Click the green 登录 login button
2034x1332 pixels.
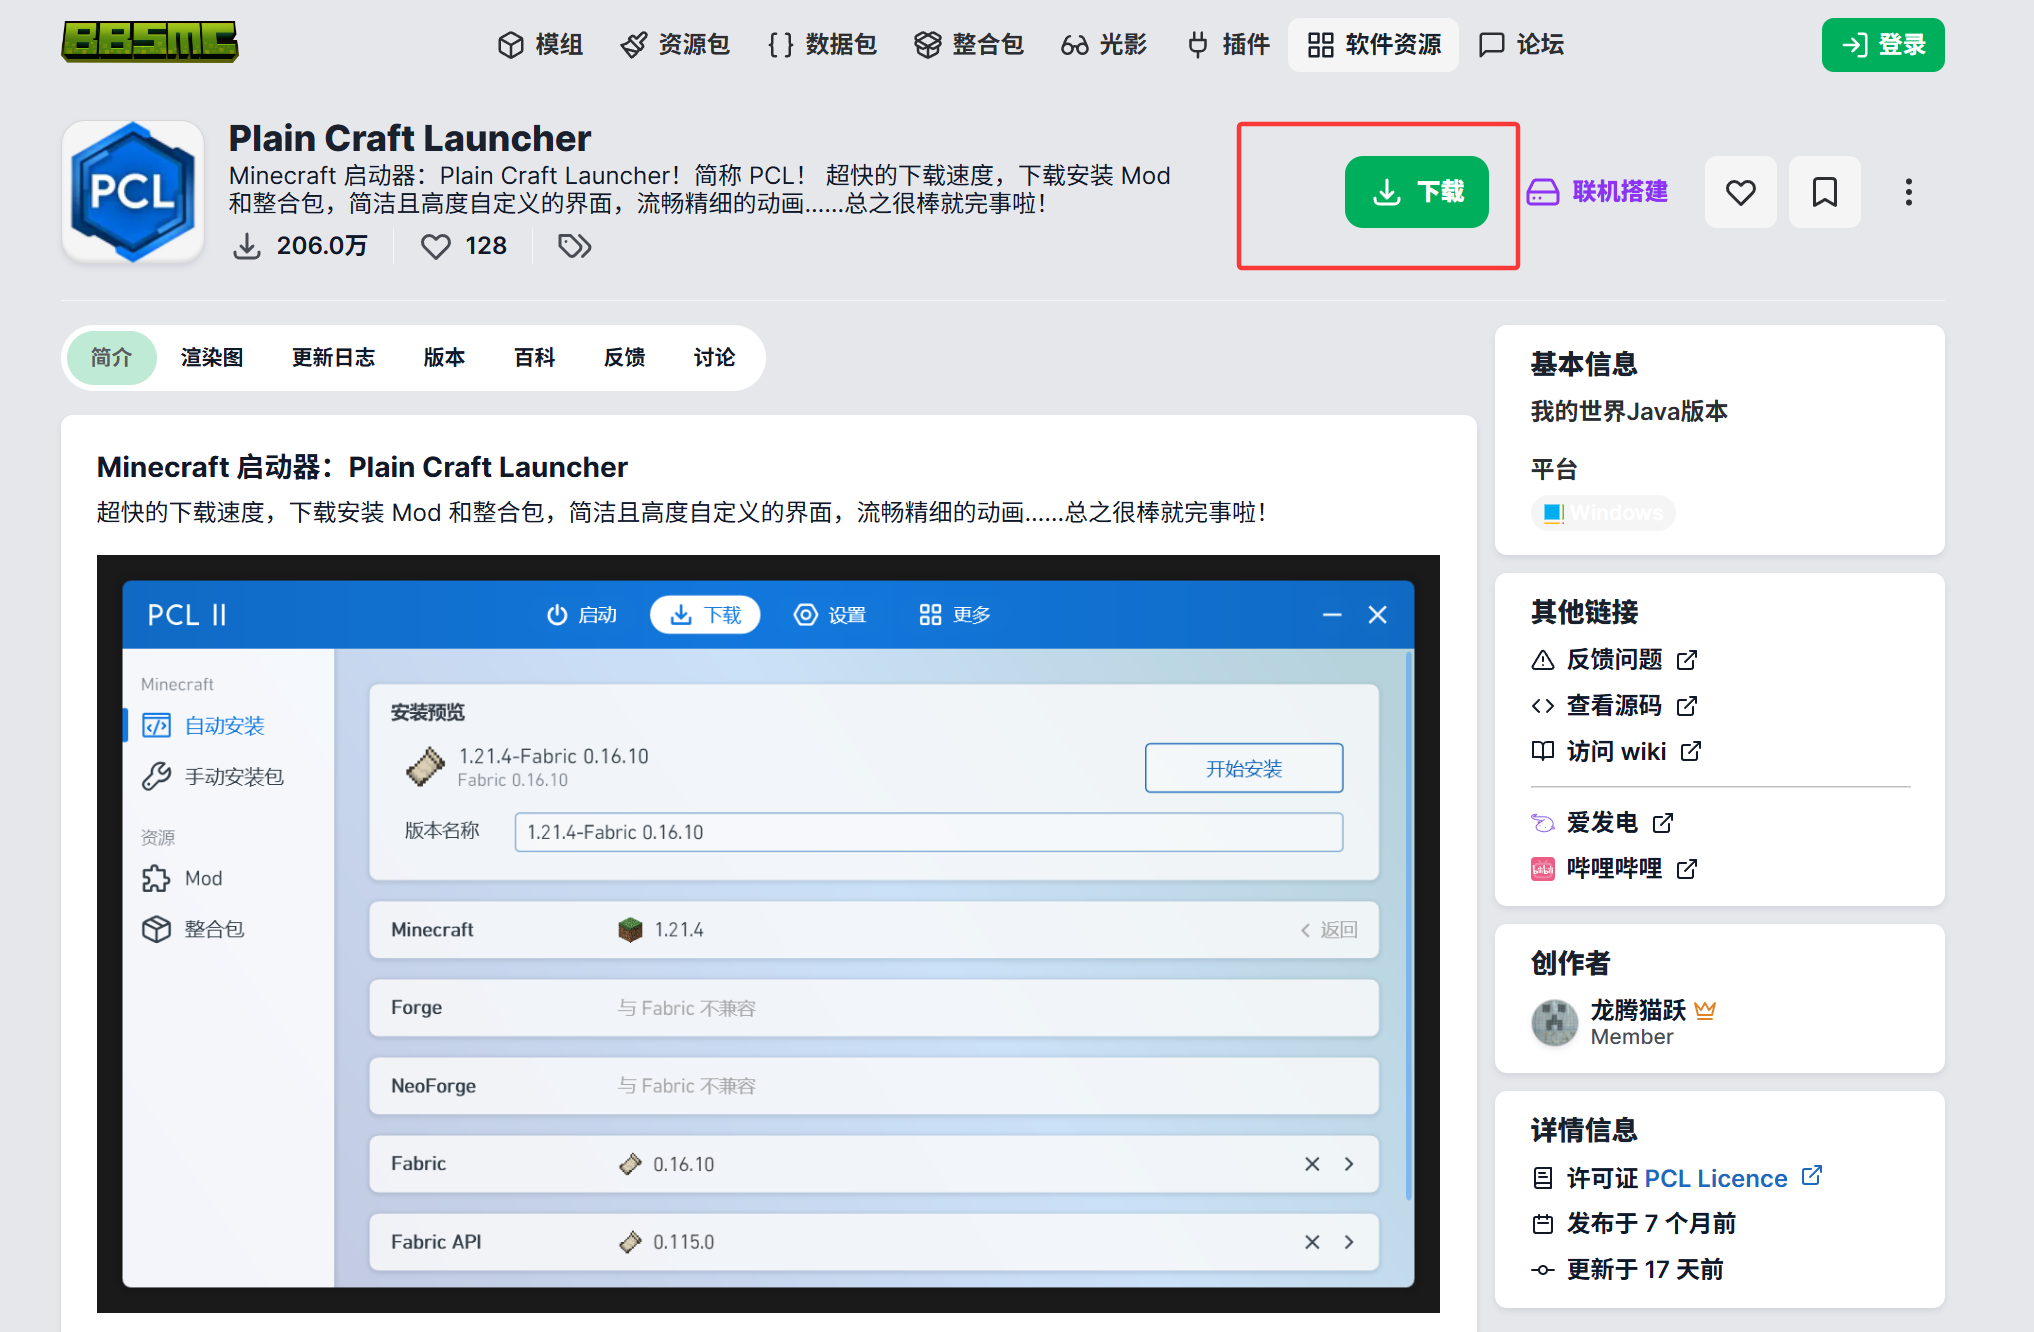1883,45
